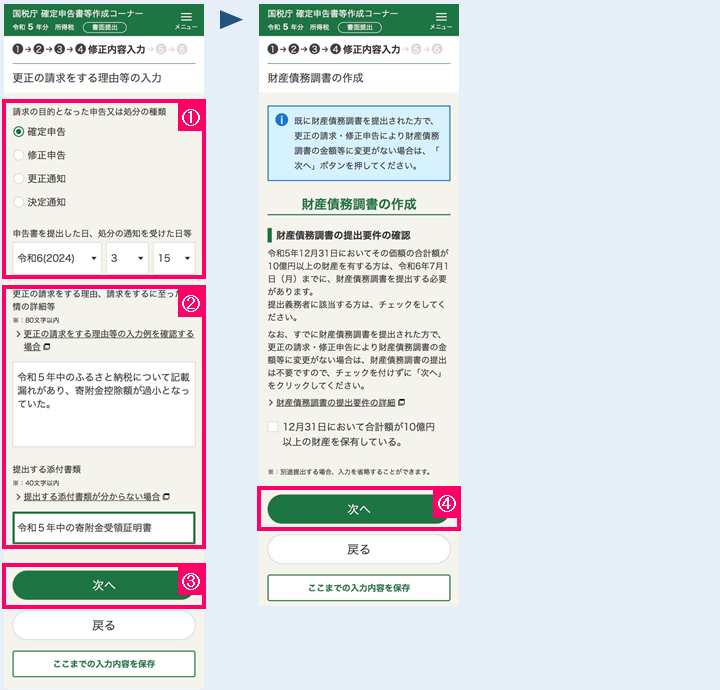Click step 2 indicator on left screen
This screenshot has width=720, height=690.
(39, 49)
